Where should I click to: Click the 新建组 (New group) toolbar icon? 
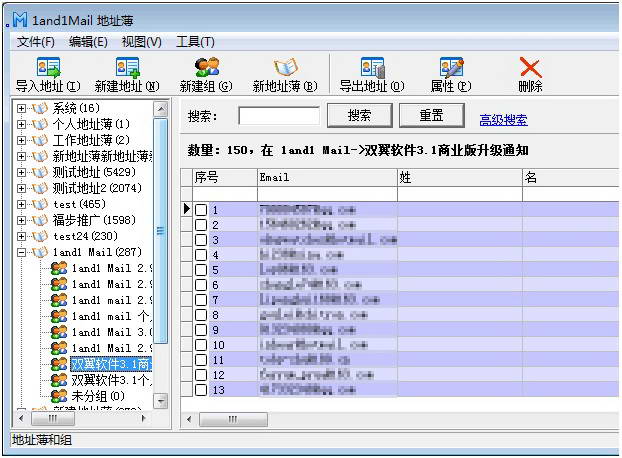(206, 67)
